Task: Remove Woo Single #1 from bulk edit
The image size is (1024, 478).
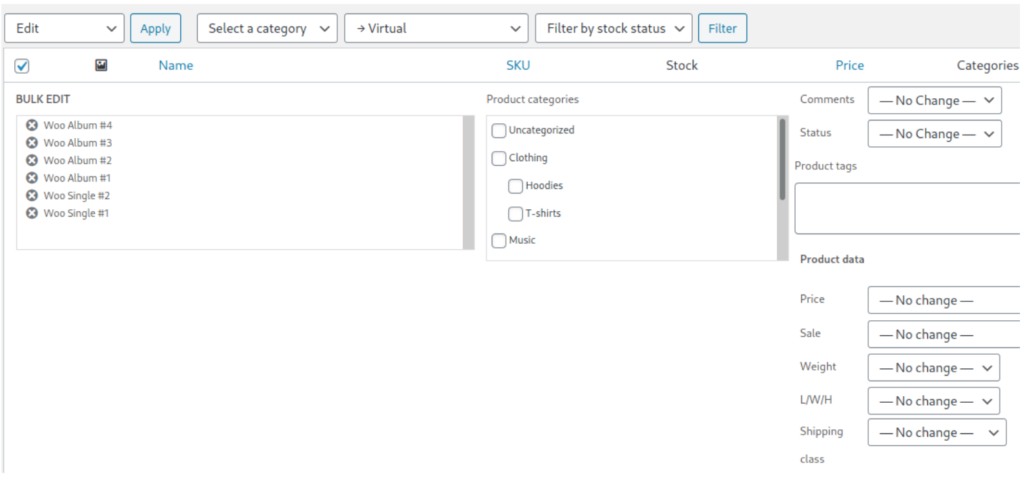Action: coord(31,213)
